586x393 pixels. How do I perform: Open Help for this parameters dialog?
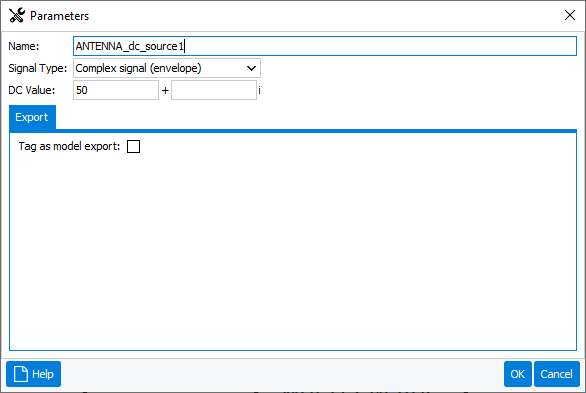[x=34, y=374]
